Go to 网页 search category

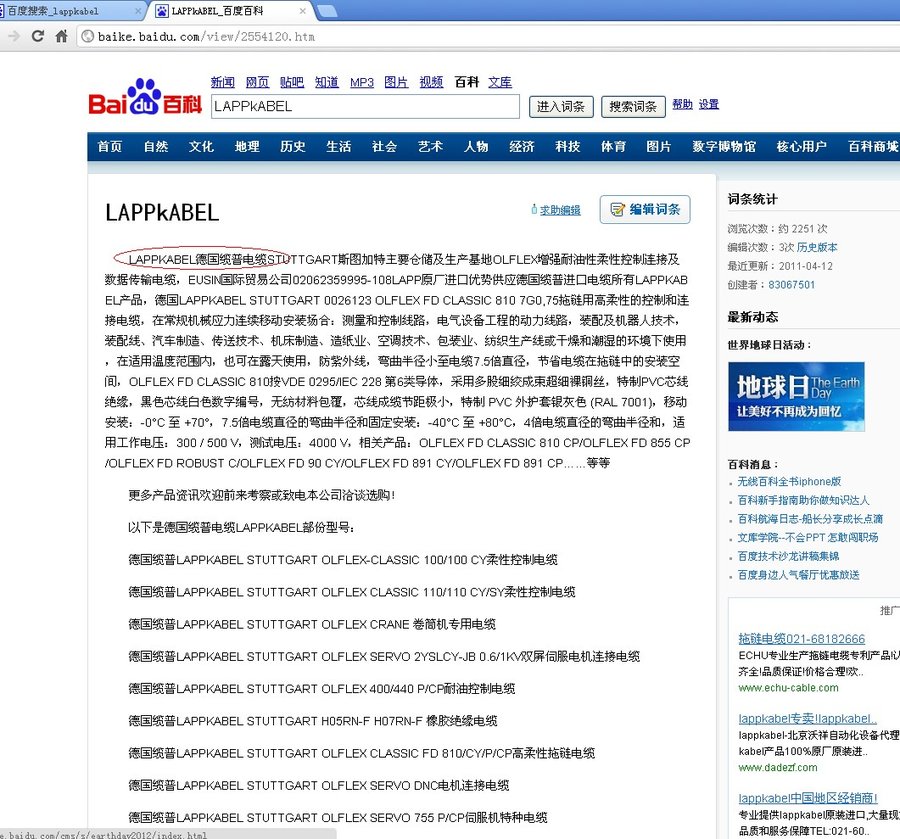pyautogui.click(x=257, y=82)
